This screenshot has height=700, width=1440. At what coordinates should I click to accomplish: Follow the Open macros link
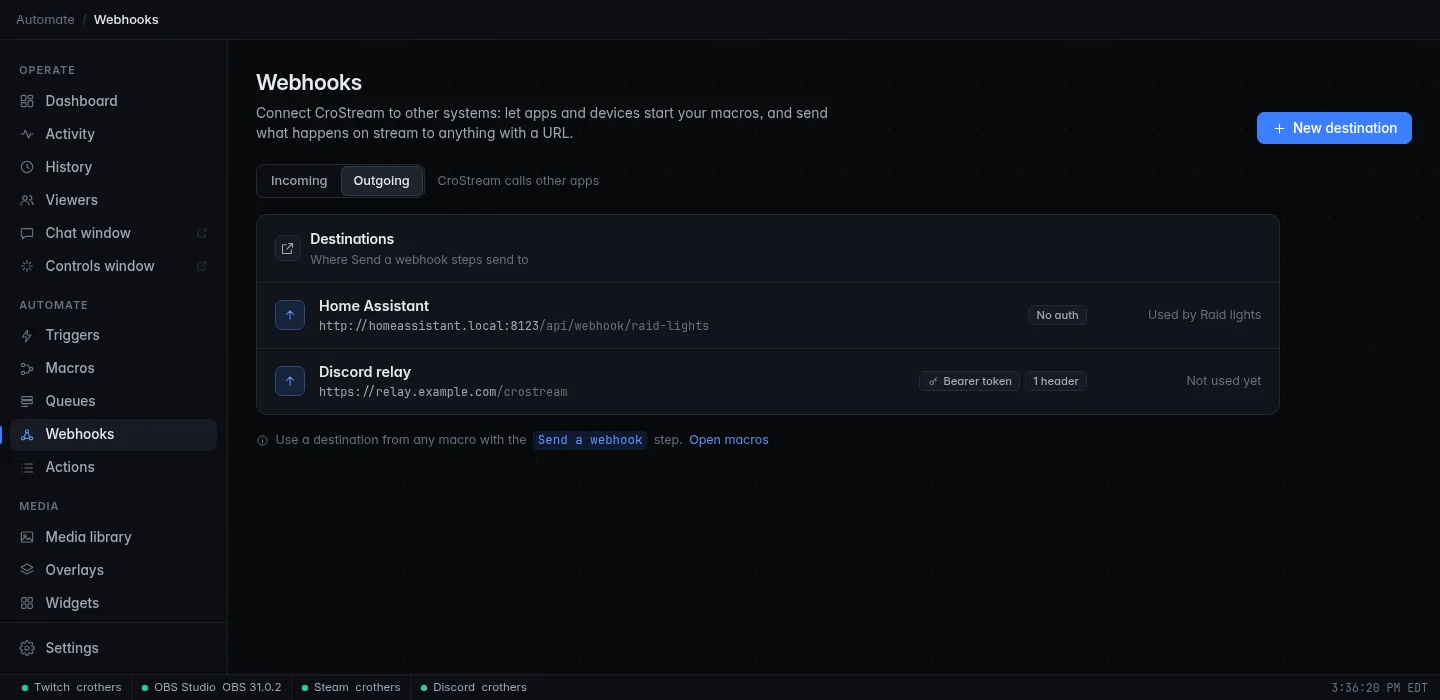pos(729,440)
